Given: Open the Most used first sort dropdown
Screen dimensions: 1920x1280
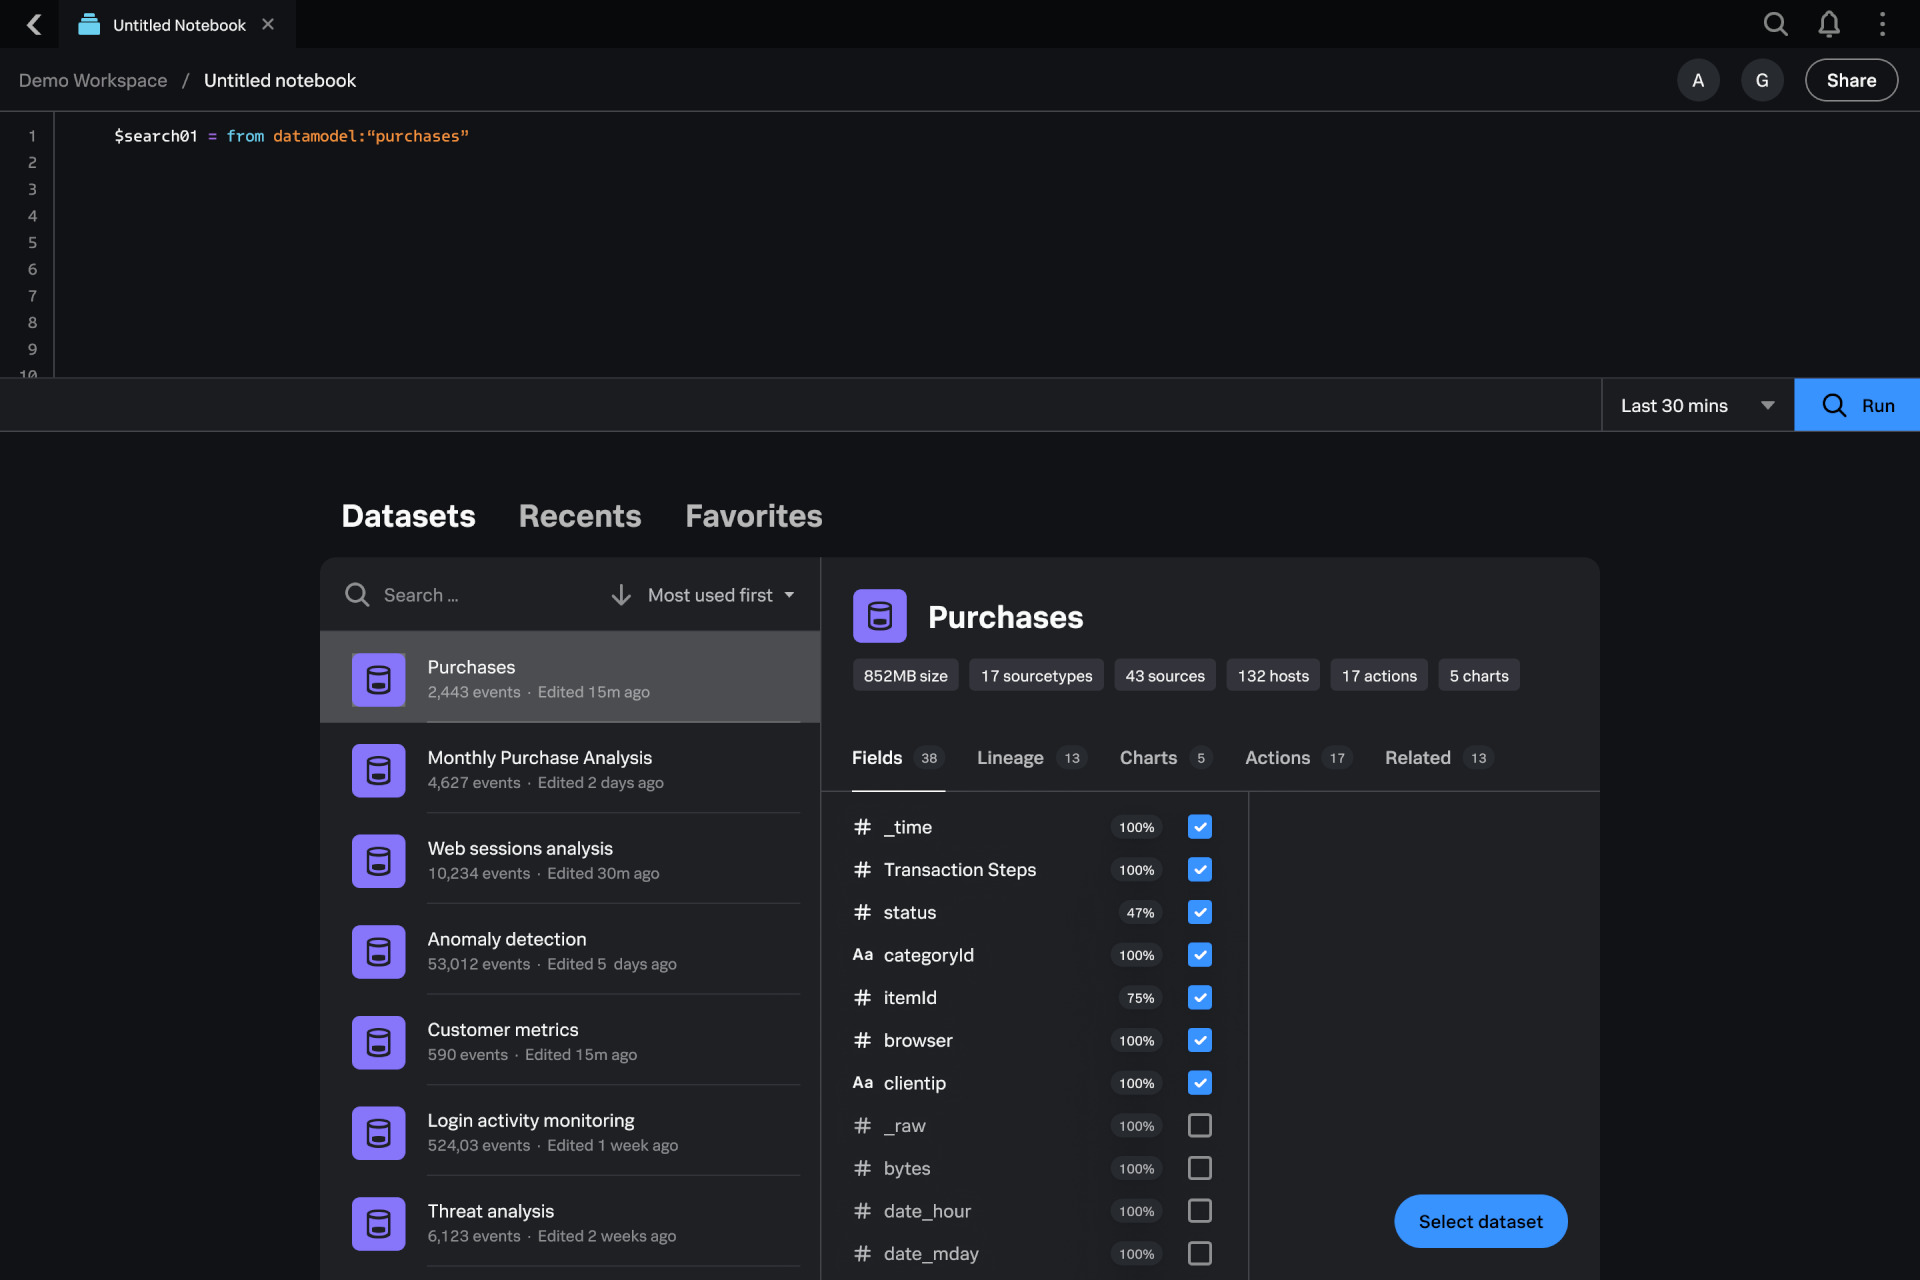Looking at the screenshot, I should 720,595.
